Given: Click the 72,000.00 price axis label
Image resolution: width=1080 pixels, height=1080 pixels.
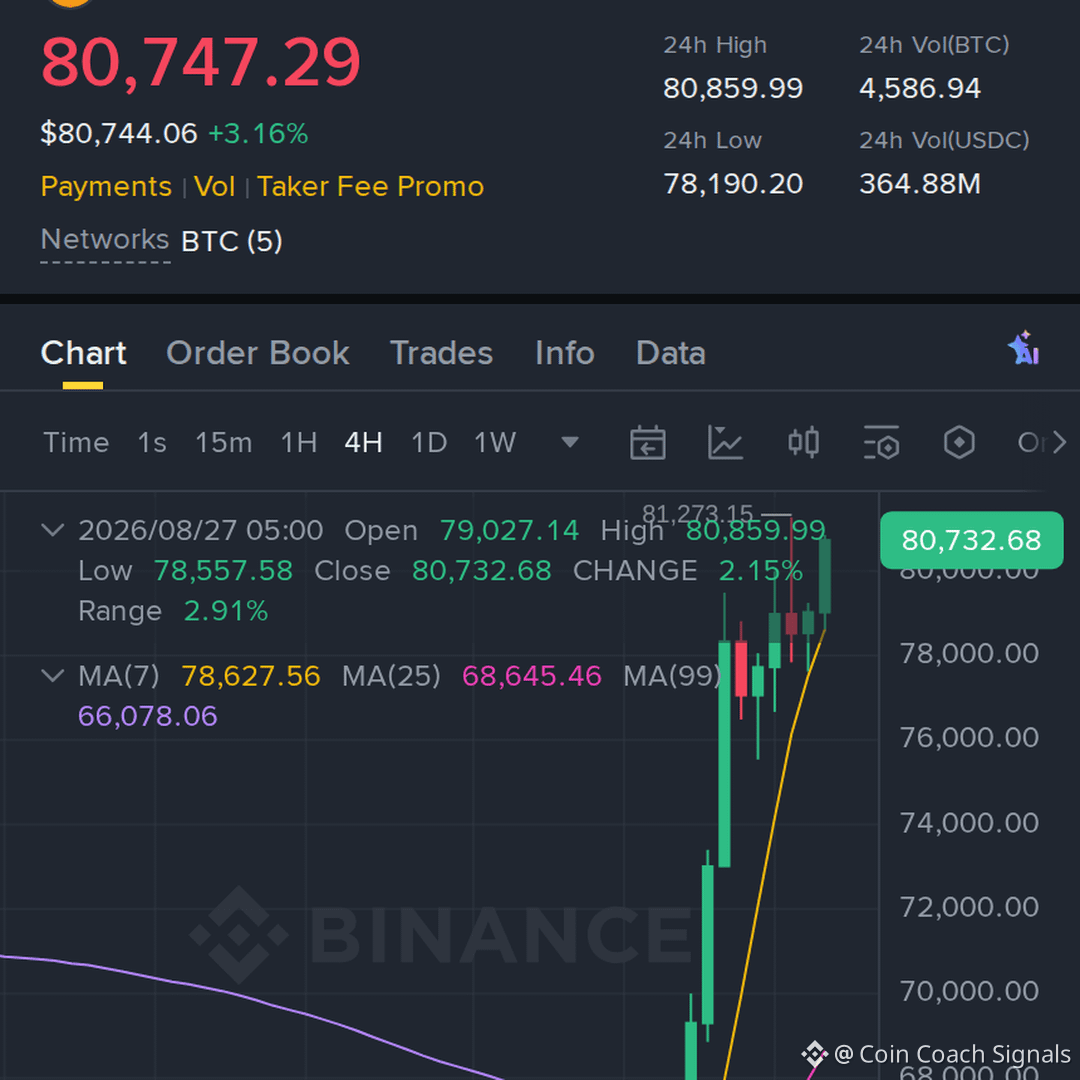Looking at the screenshot, I should pos(969,907).
